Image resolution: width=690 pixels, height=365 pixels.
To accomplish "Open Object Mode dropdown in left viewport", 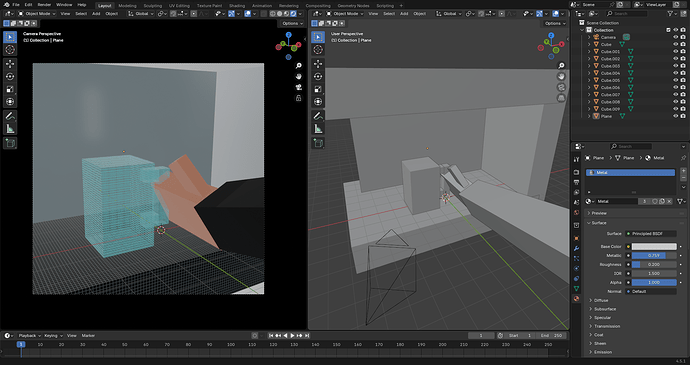I will pyautogui.click(x=37, y=14).
